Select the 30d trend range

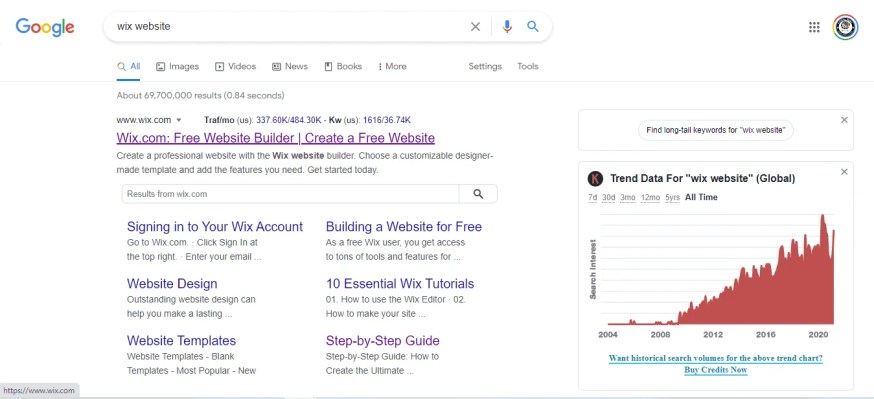pos(608,197)
